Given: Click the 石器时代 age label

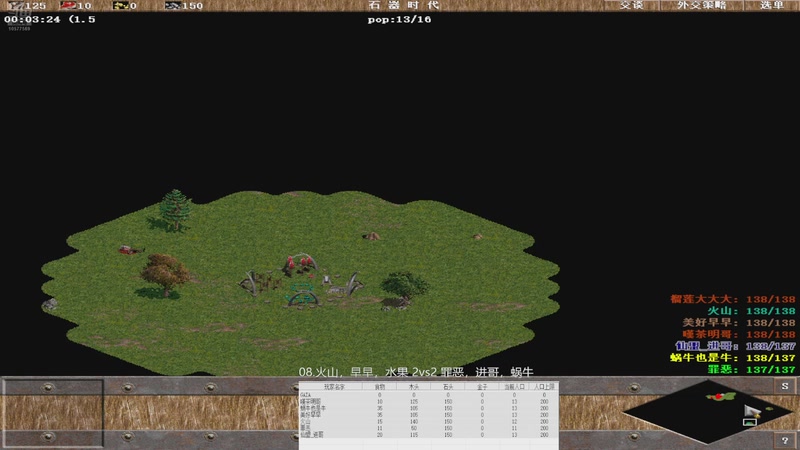Looking at the screenshot, I should pyautogui.click(x=404, y=5).
